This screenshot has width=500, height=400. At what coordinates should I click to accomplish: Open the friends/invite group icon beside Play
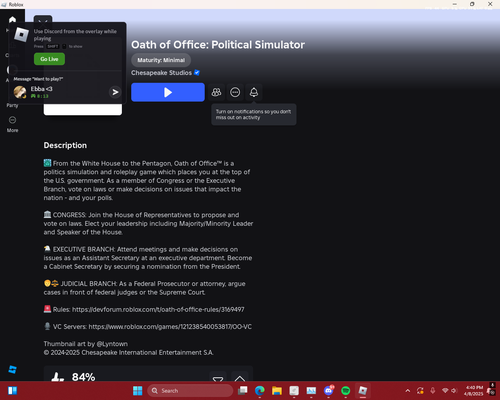[x=216, y=92]
